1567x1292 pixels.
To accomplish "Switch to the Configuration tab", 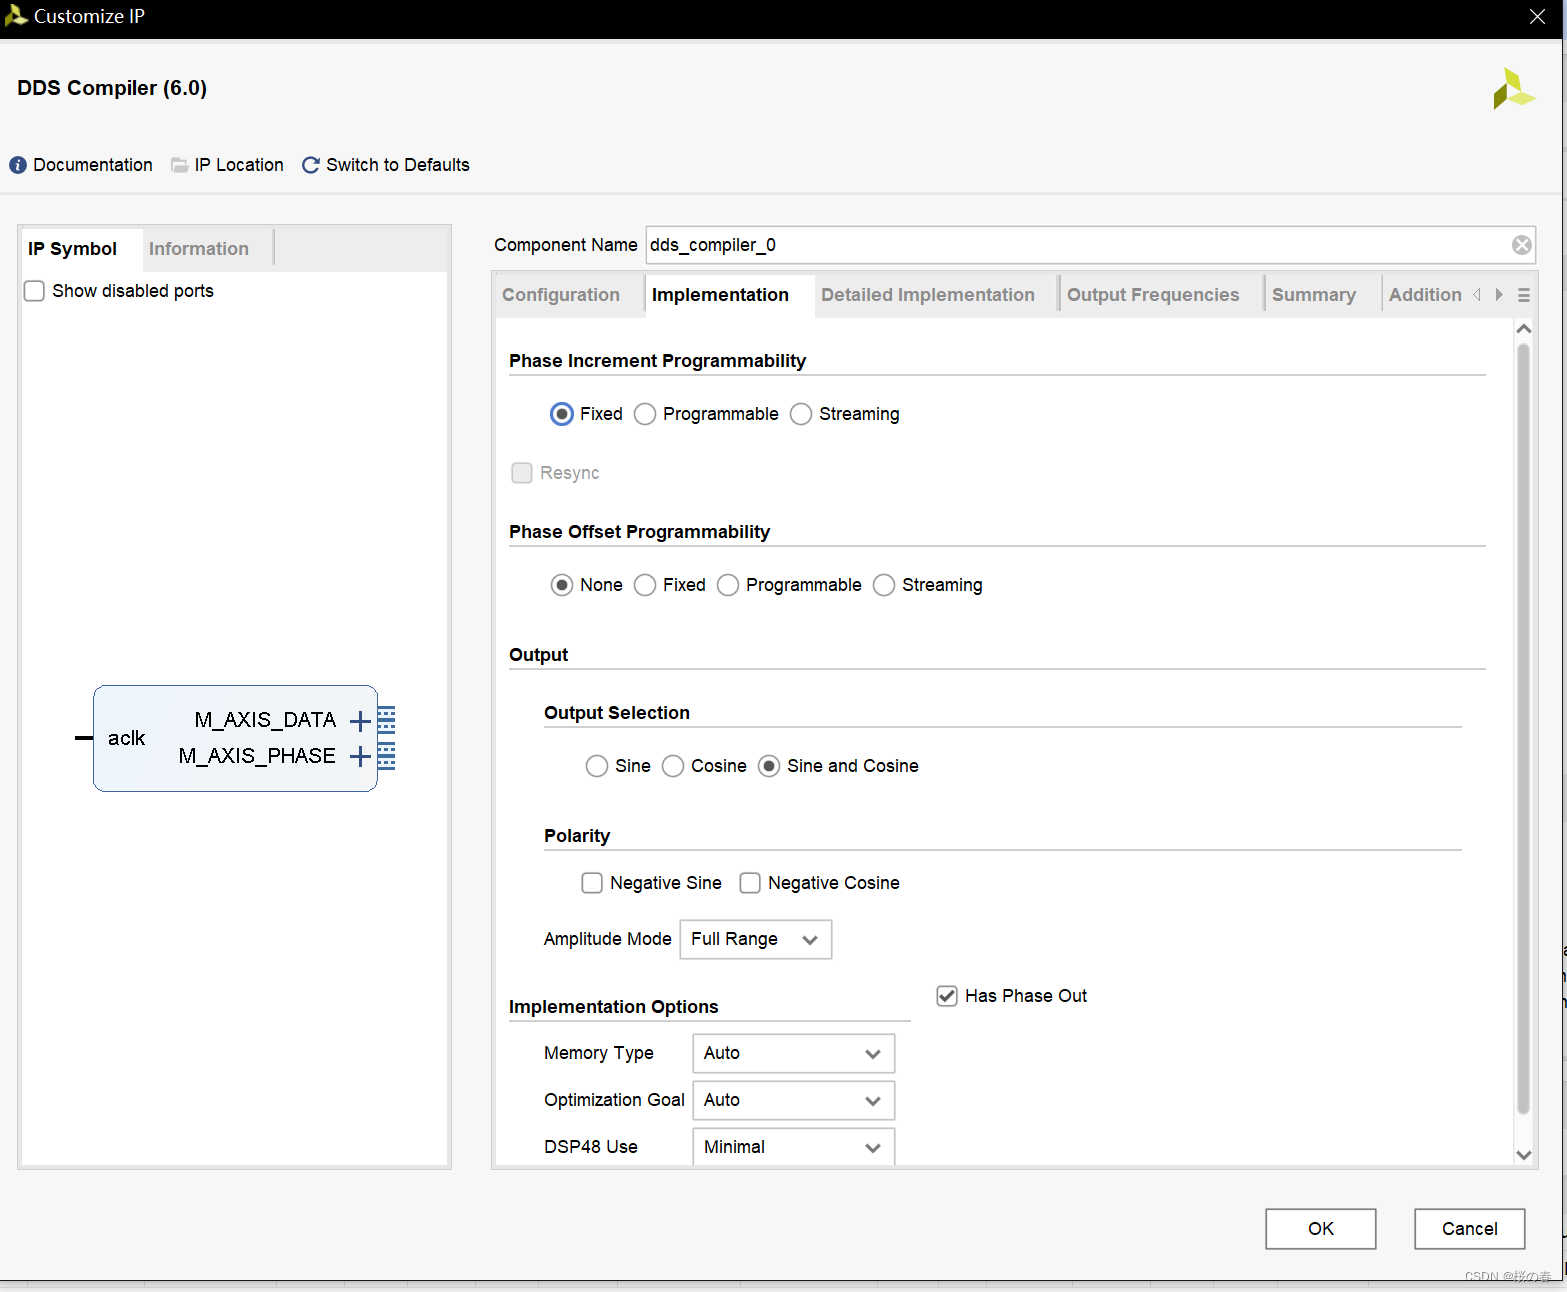I will coord(561,295).
